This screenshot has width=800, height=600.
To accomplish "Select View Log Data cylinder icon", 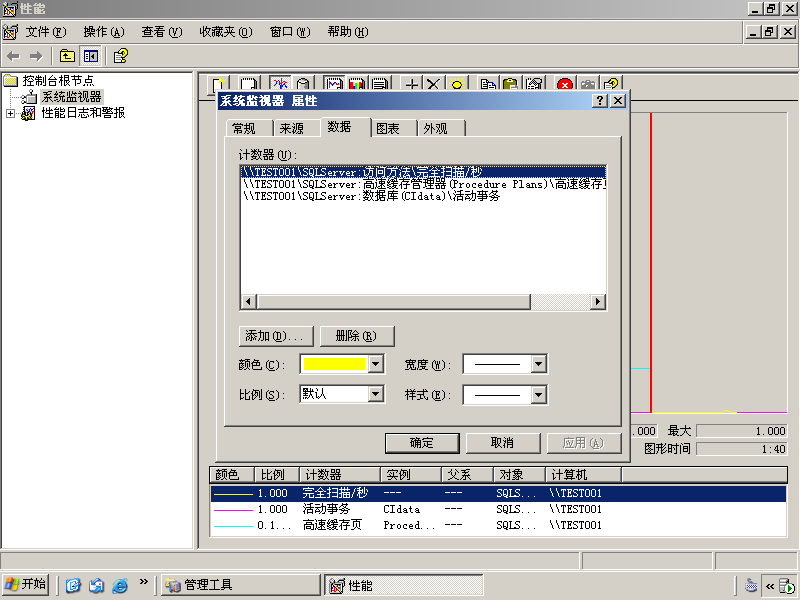I will click(304, 83).
